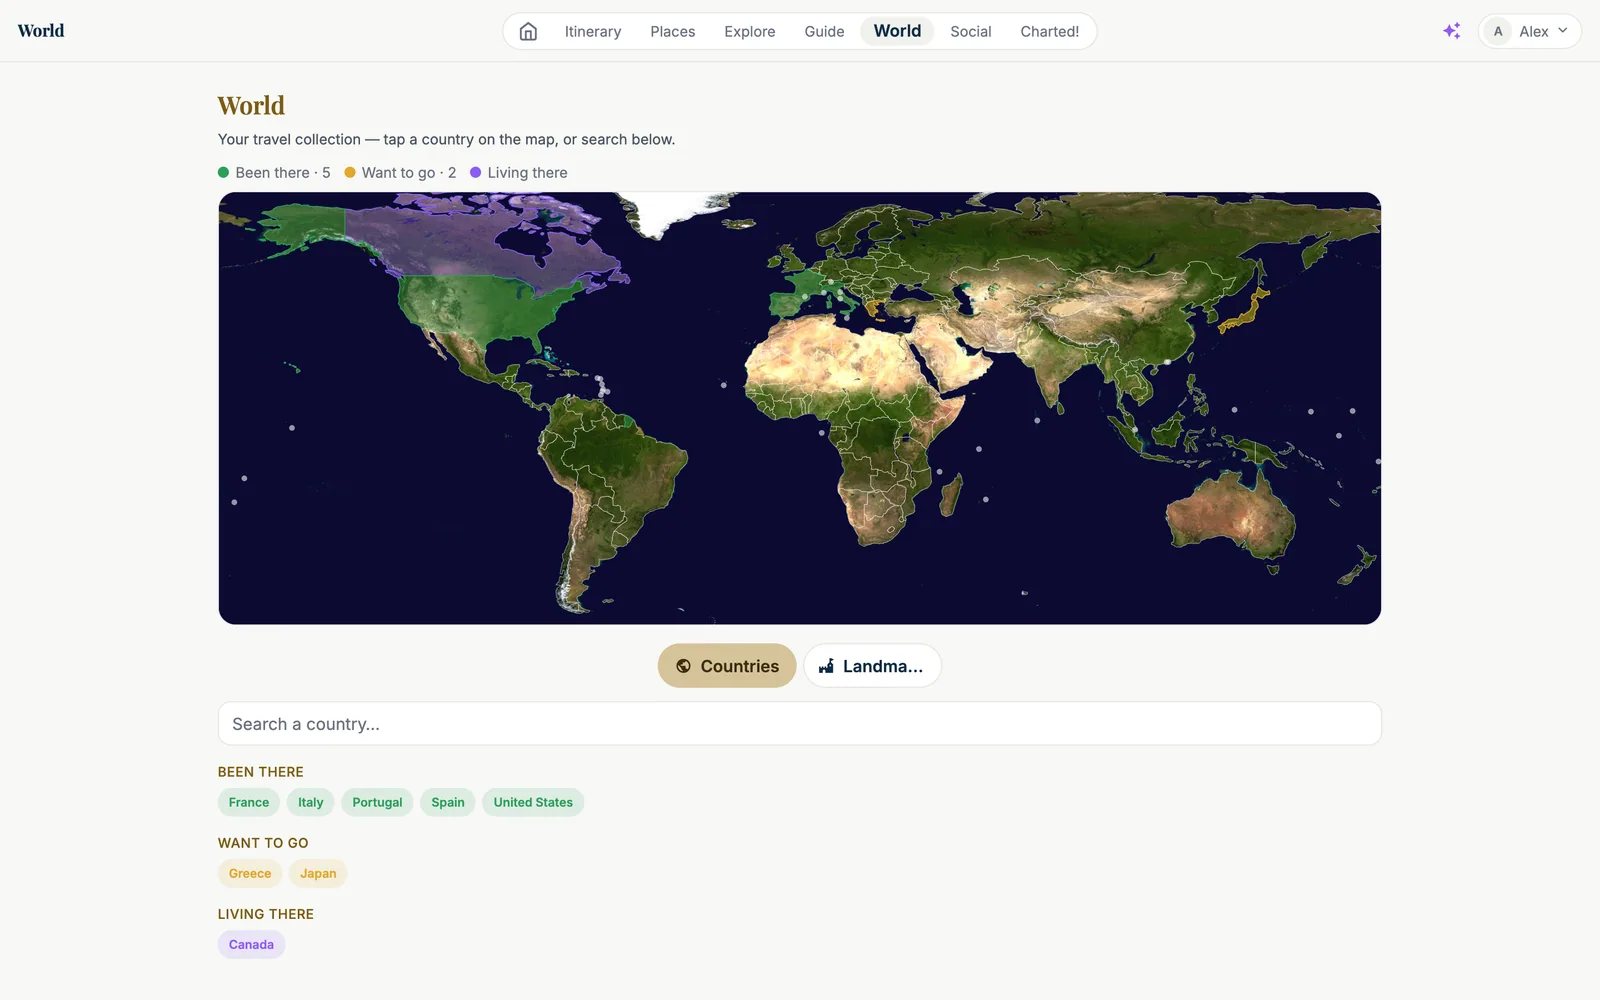Open the Social tab

[971, 31]
